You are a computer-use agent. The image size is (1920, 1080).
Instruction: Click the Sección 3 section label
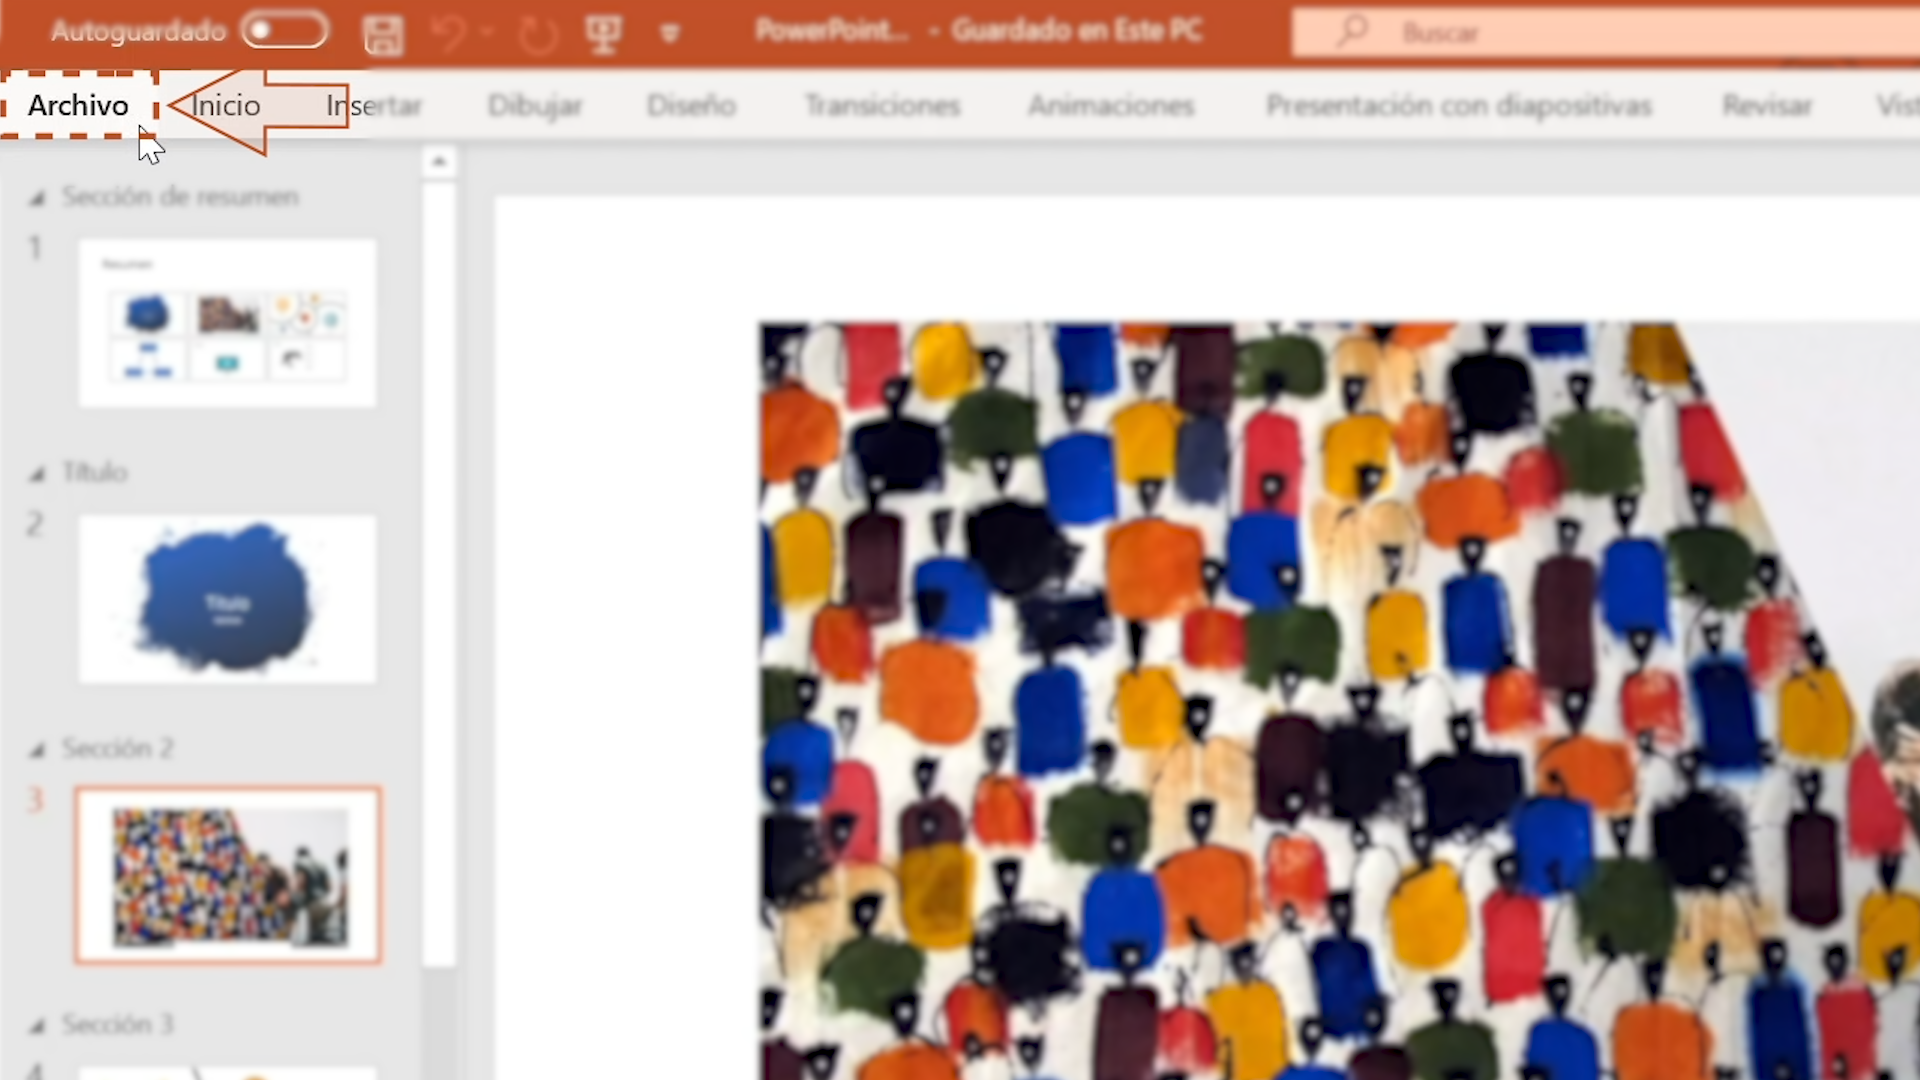tap(117, 1025)
